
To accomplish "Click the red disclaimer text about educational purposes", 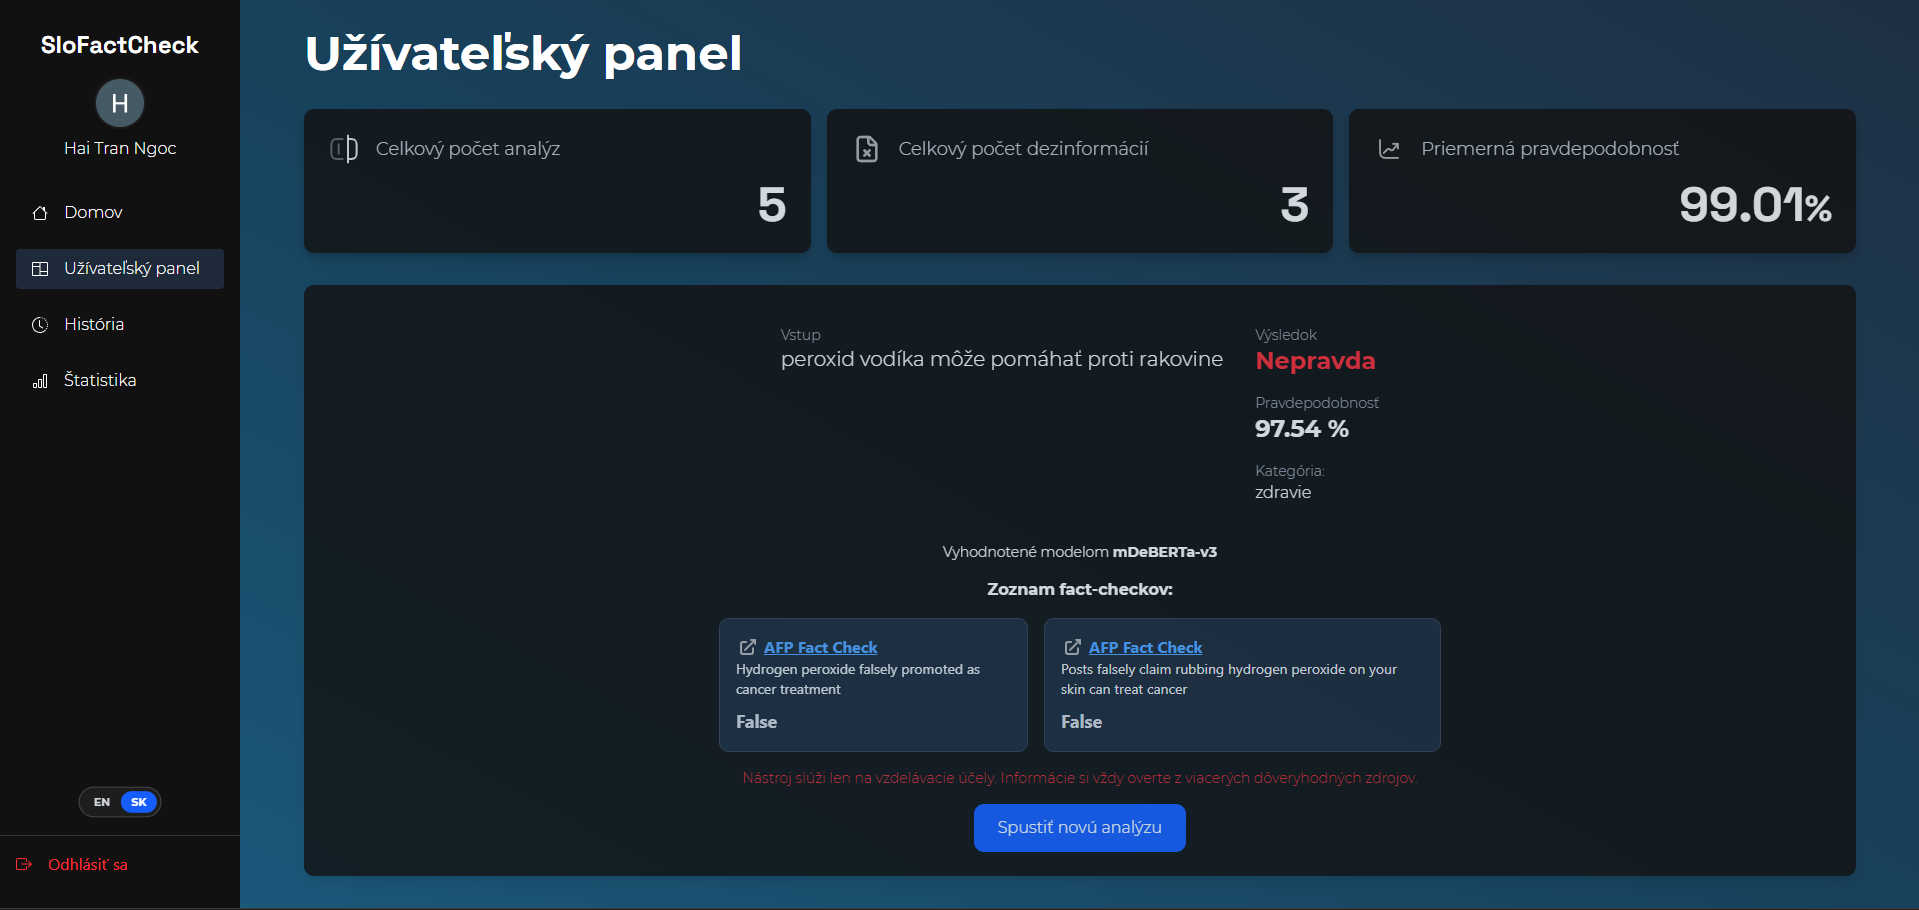I will click(x=1080, y=778).
